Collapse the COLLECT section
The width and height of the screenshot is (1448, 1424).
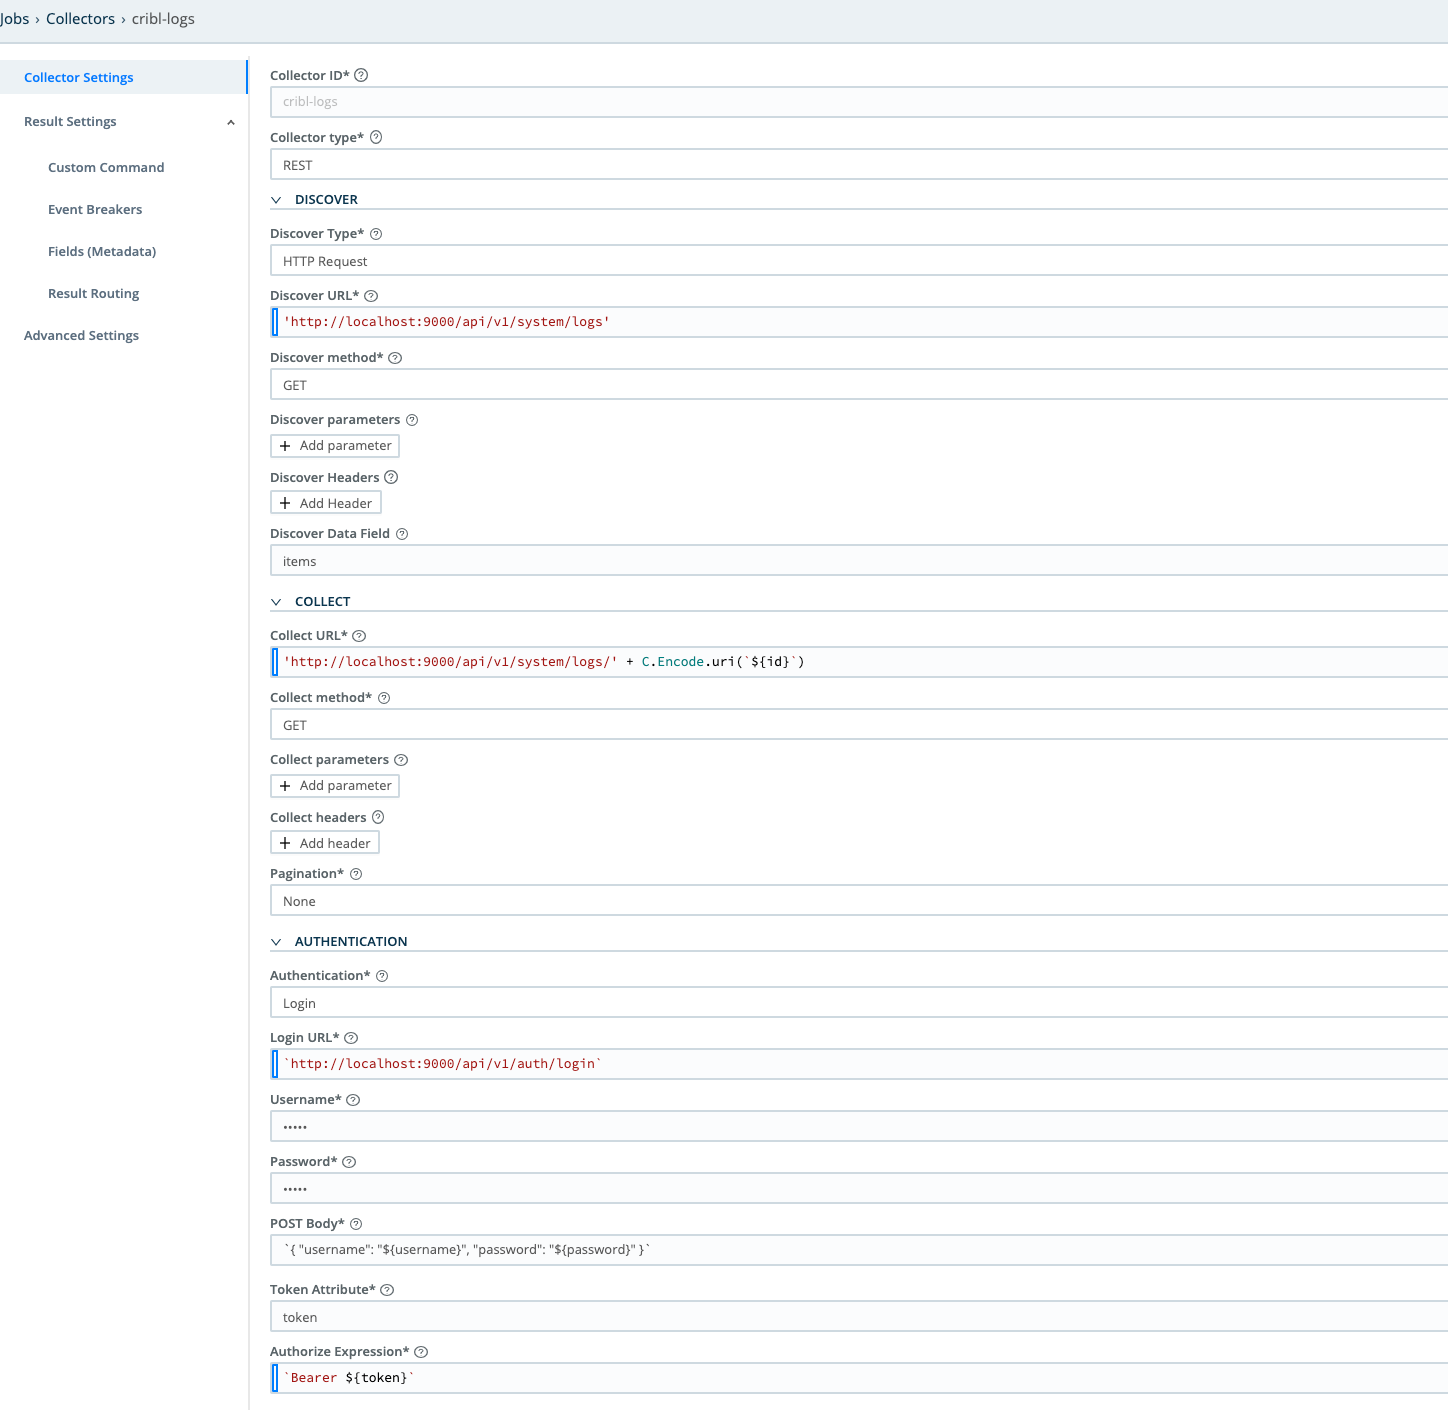(277, 601)
